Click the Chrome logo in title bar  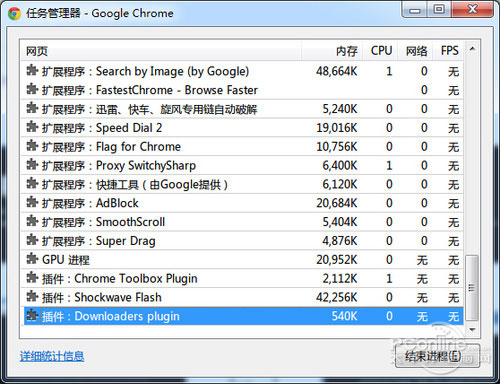tap(14, 13)
